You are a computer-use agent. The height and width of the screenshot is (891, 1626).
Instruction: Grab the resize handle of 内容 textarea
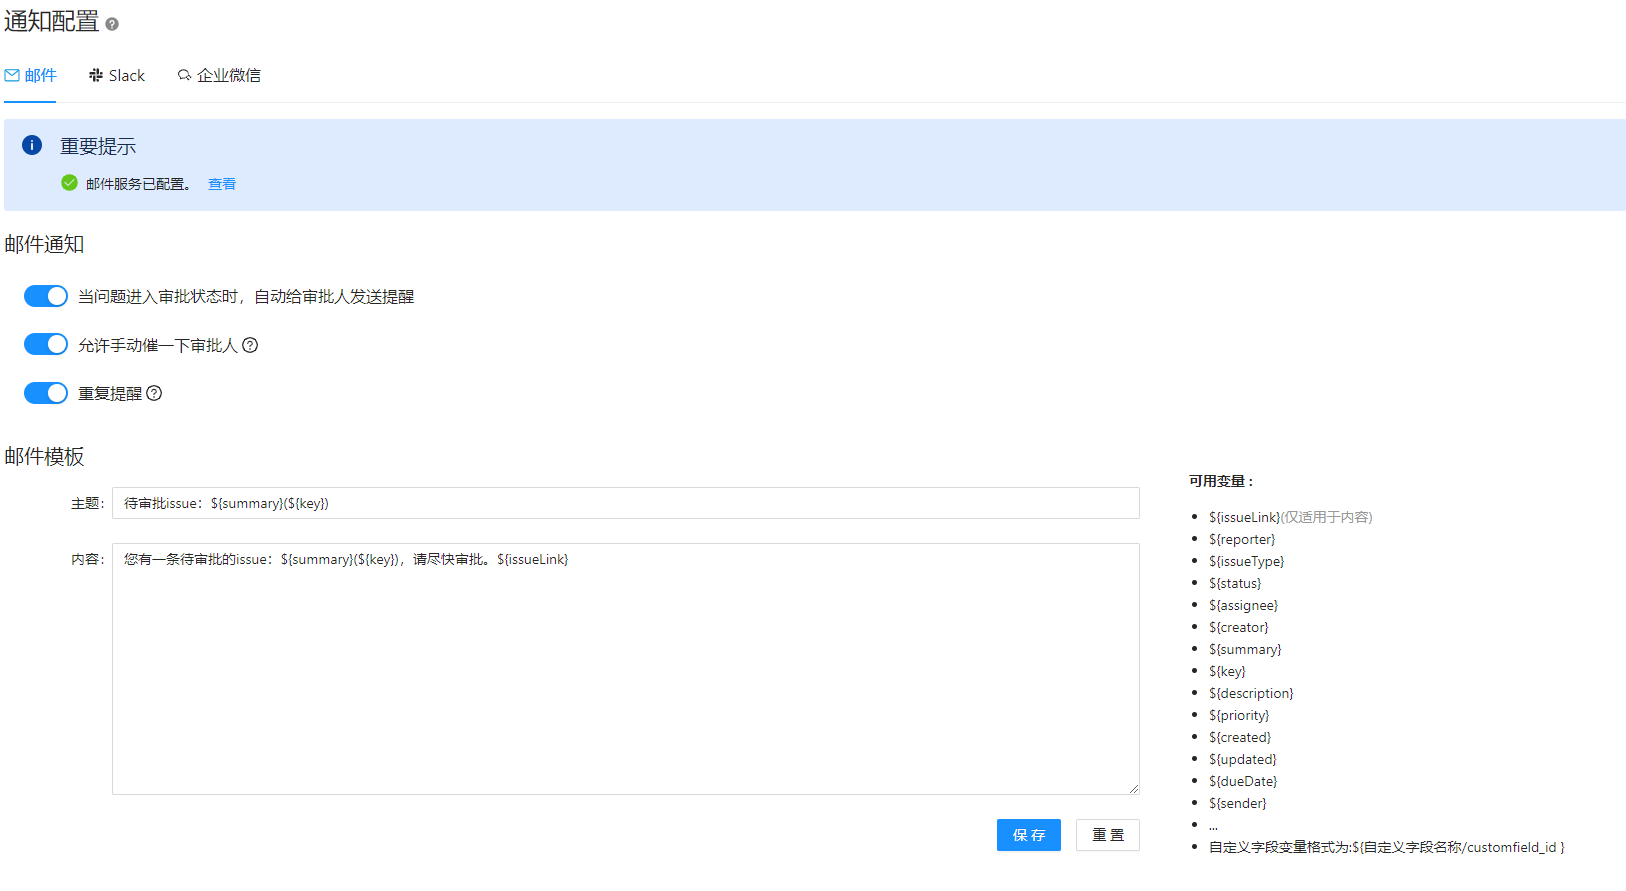(1133, 788)
